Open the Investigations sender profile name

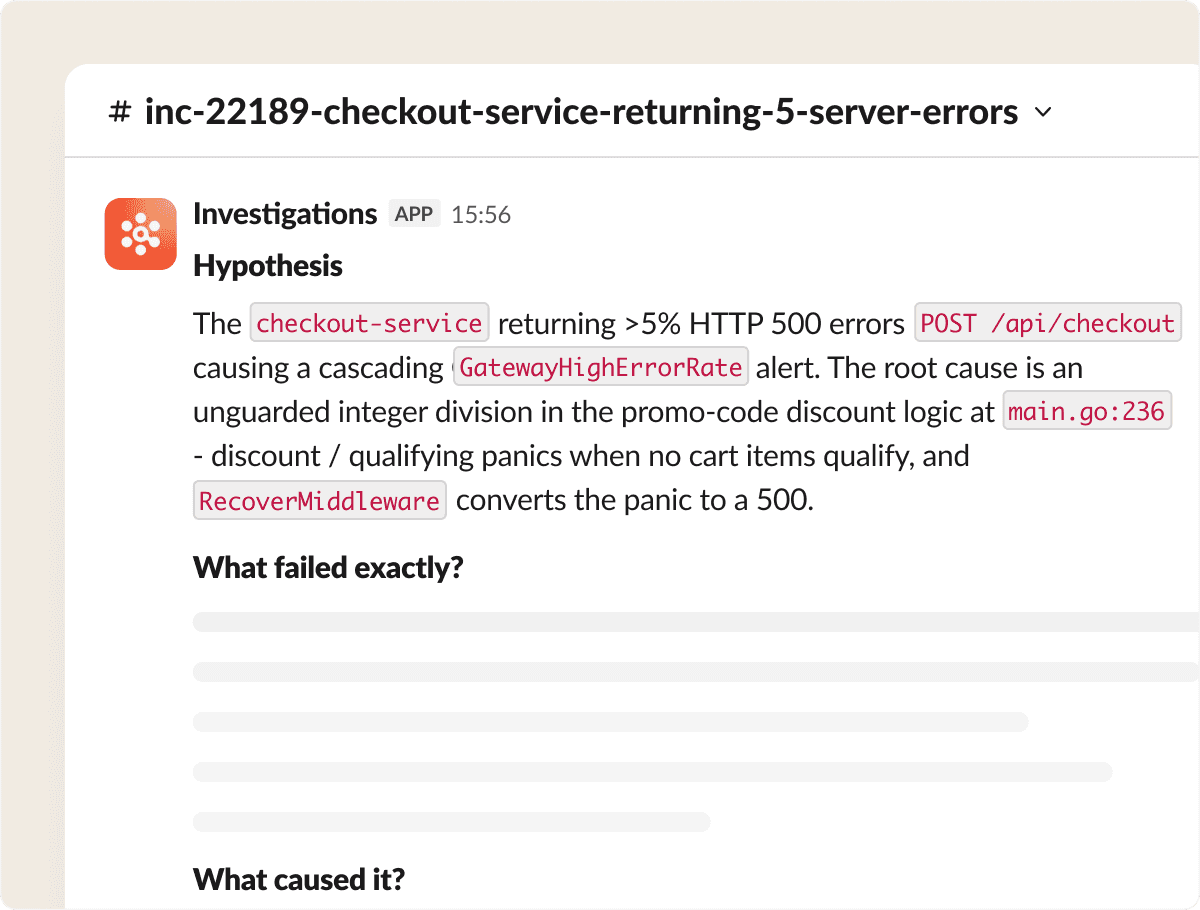tap(285, 214)
